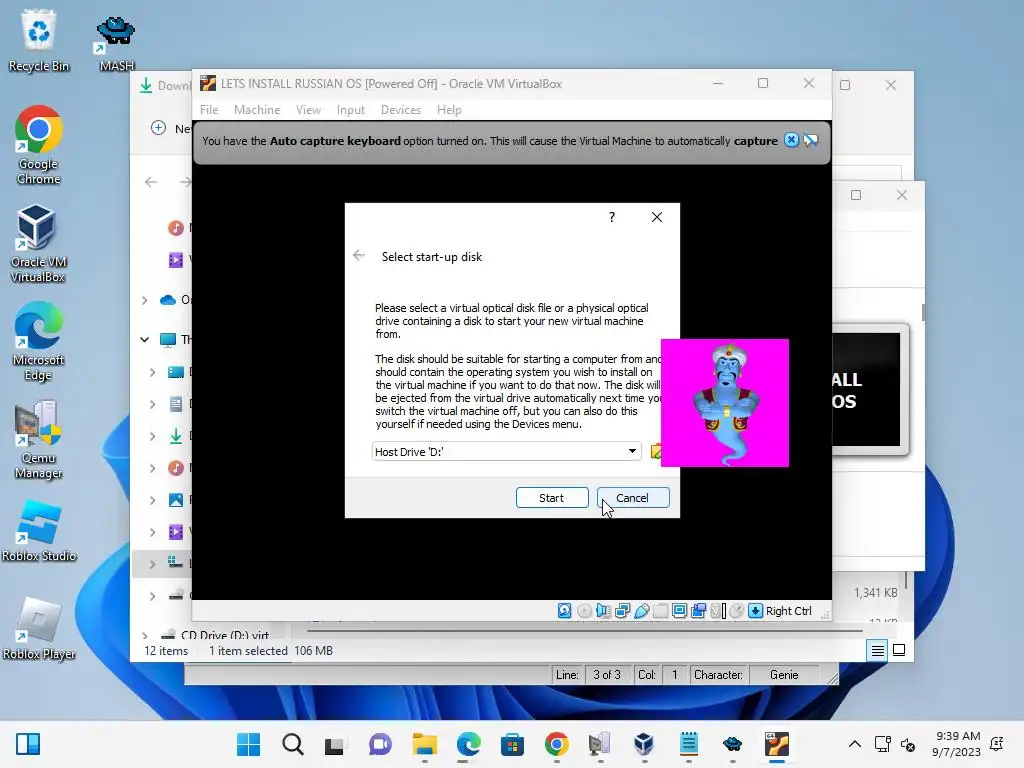
Task: Click the mouse integration status icon
Action: coord(737,611)
